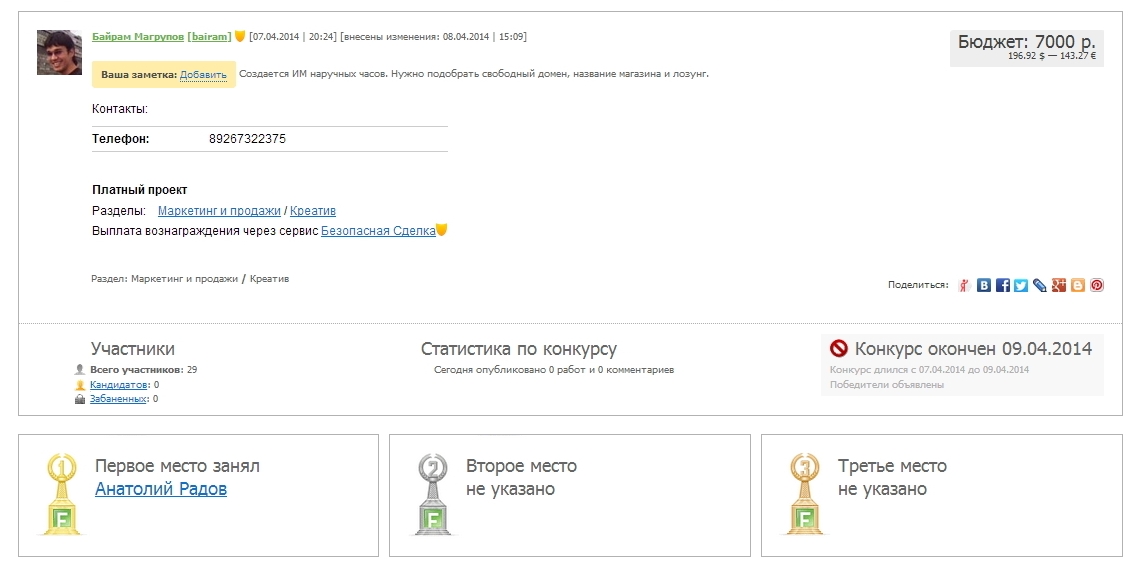Click the Телефон: label
Screen dimensions: 1138x564
120,139
